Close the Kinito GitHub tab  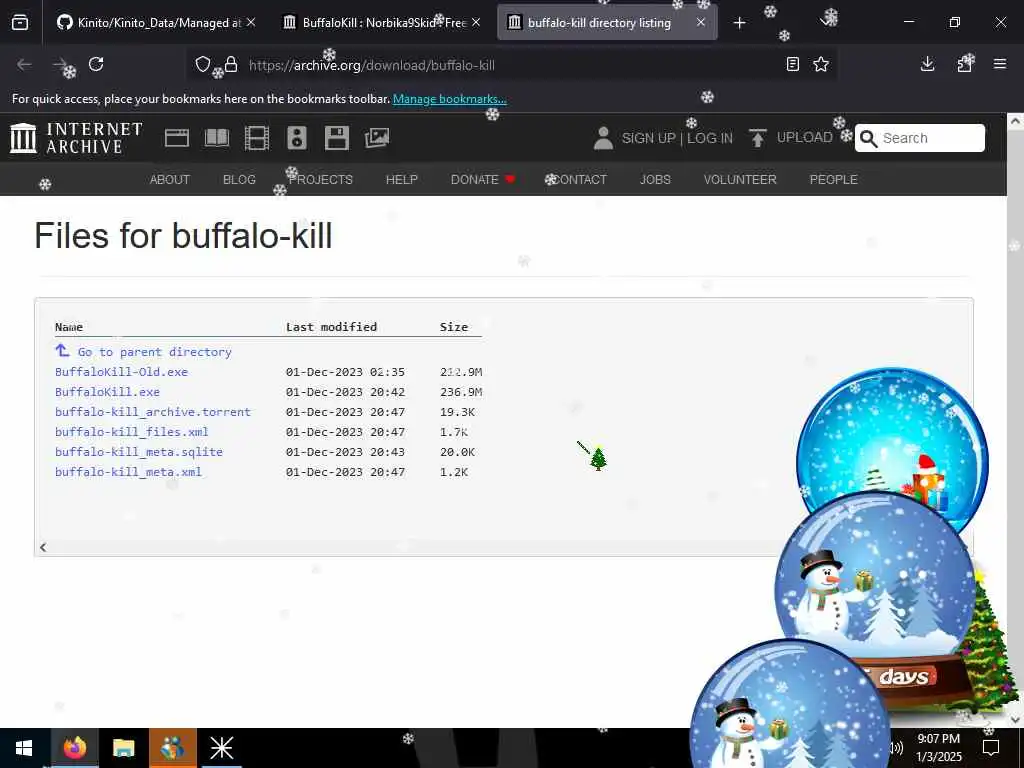tap(251, 22)
